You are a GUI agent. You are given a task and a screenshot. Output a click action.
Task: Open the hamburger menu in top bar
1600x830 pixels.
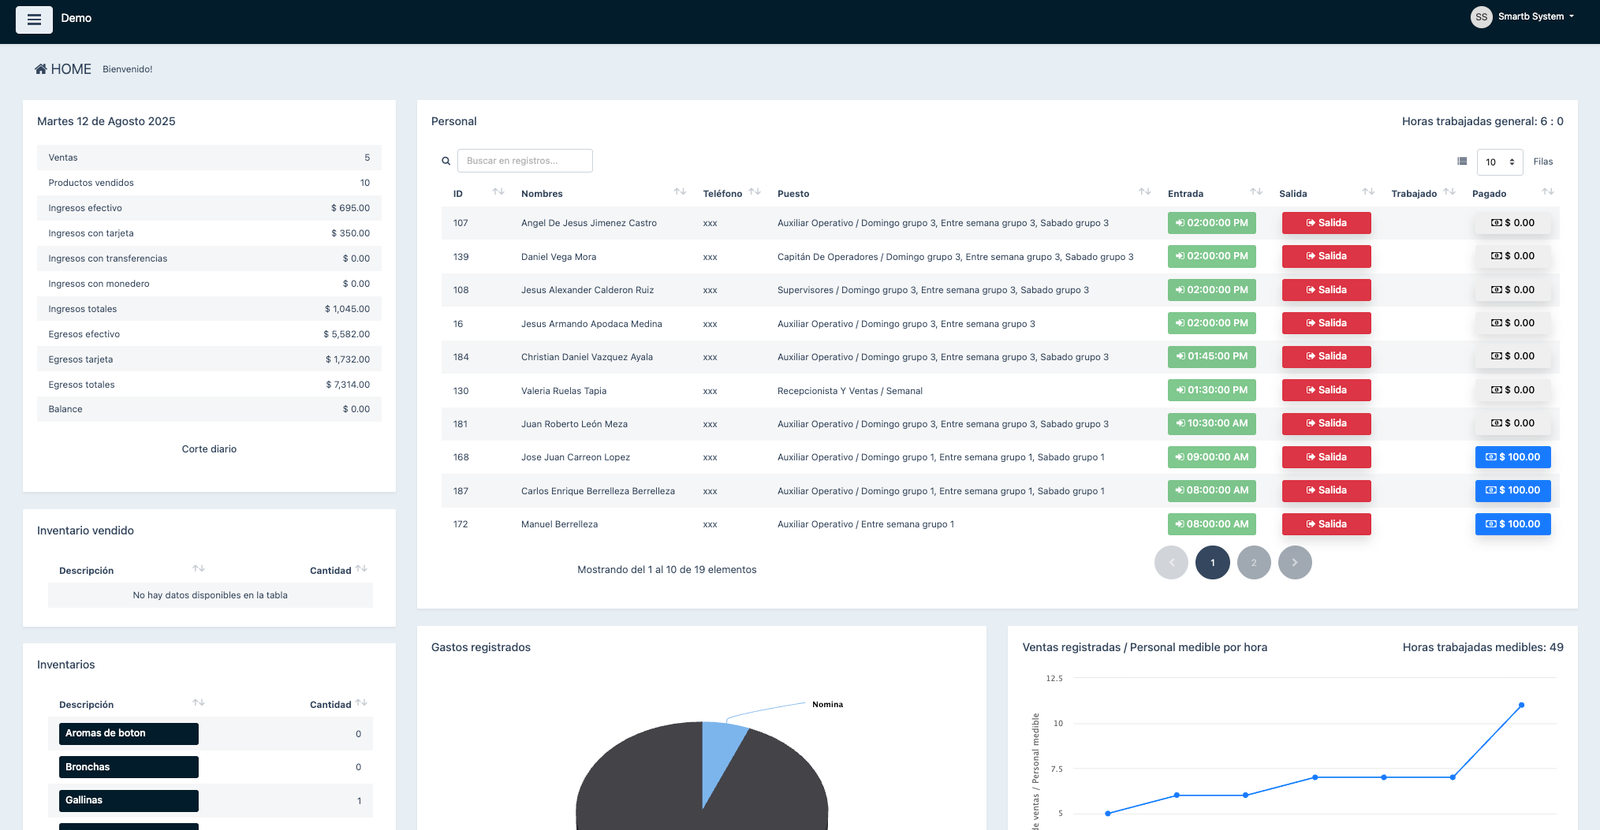[x=34, y=19]
